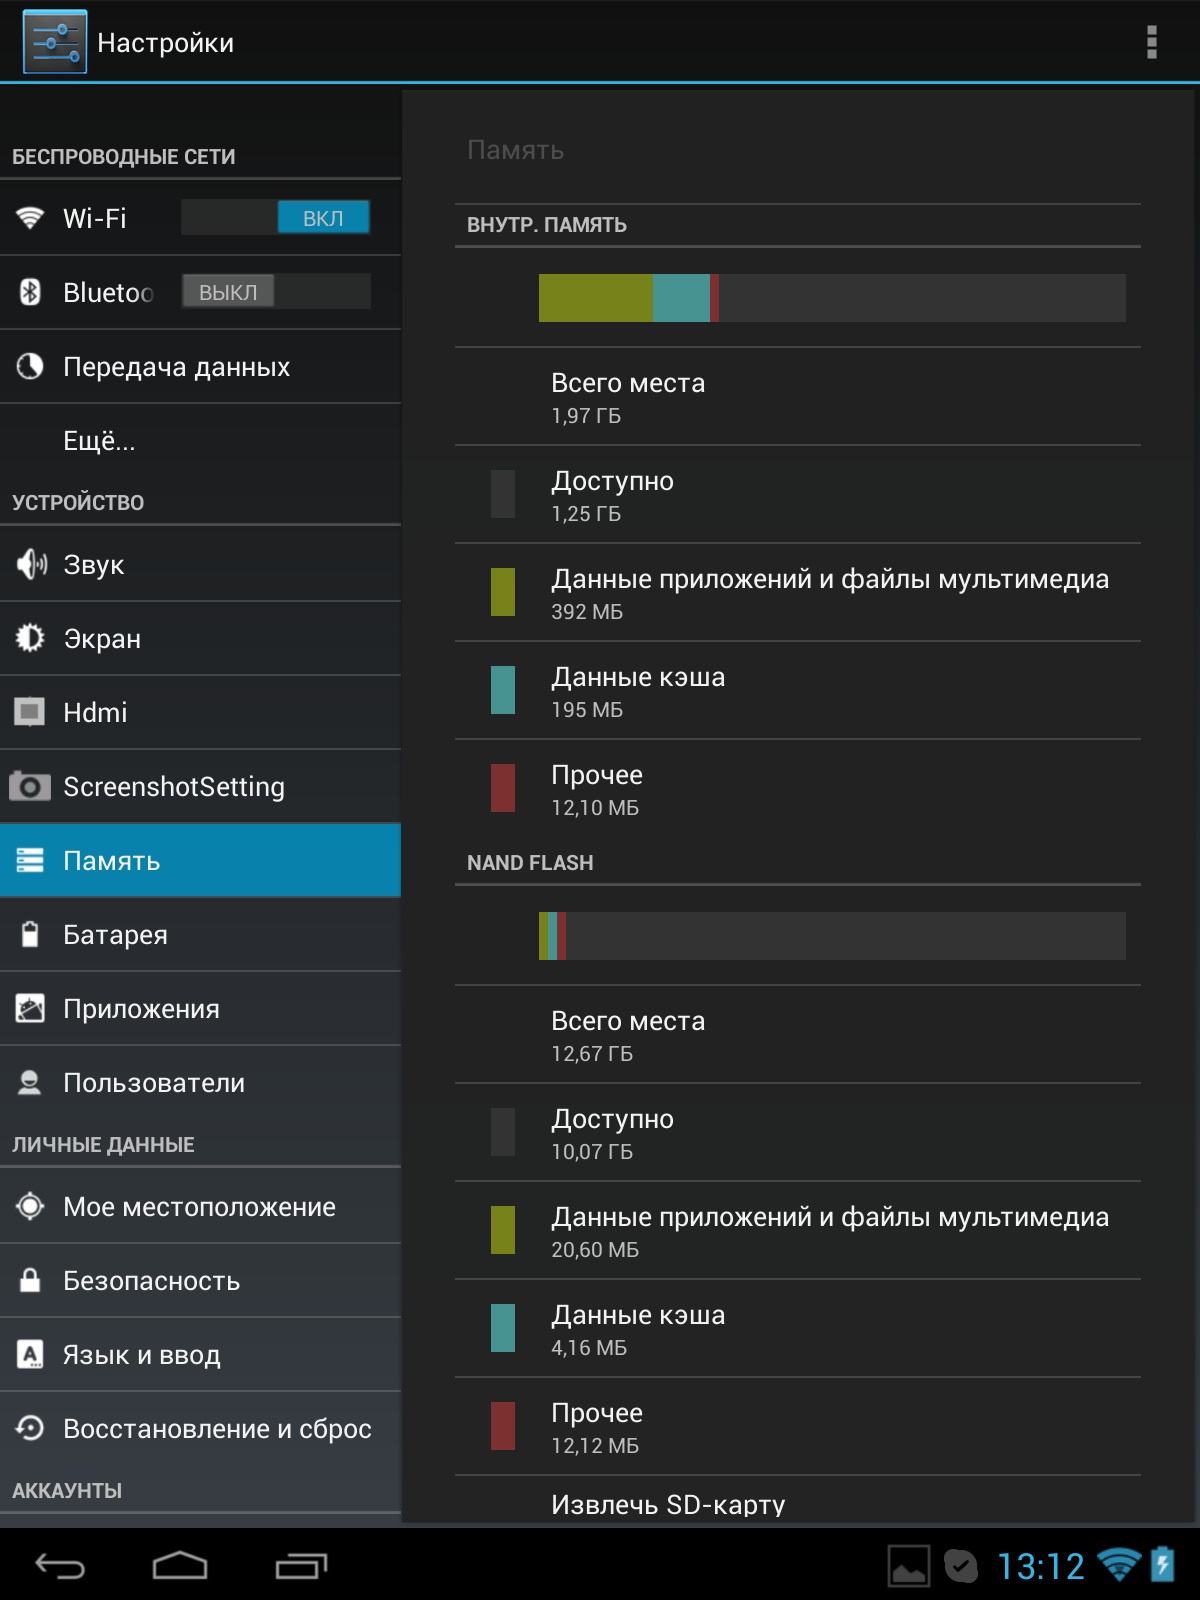Open Восстановление и сброс settings
Screen dimensions: 1200x1600
click(217, 1429)
